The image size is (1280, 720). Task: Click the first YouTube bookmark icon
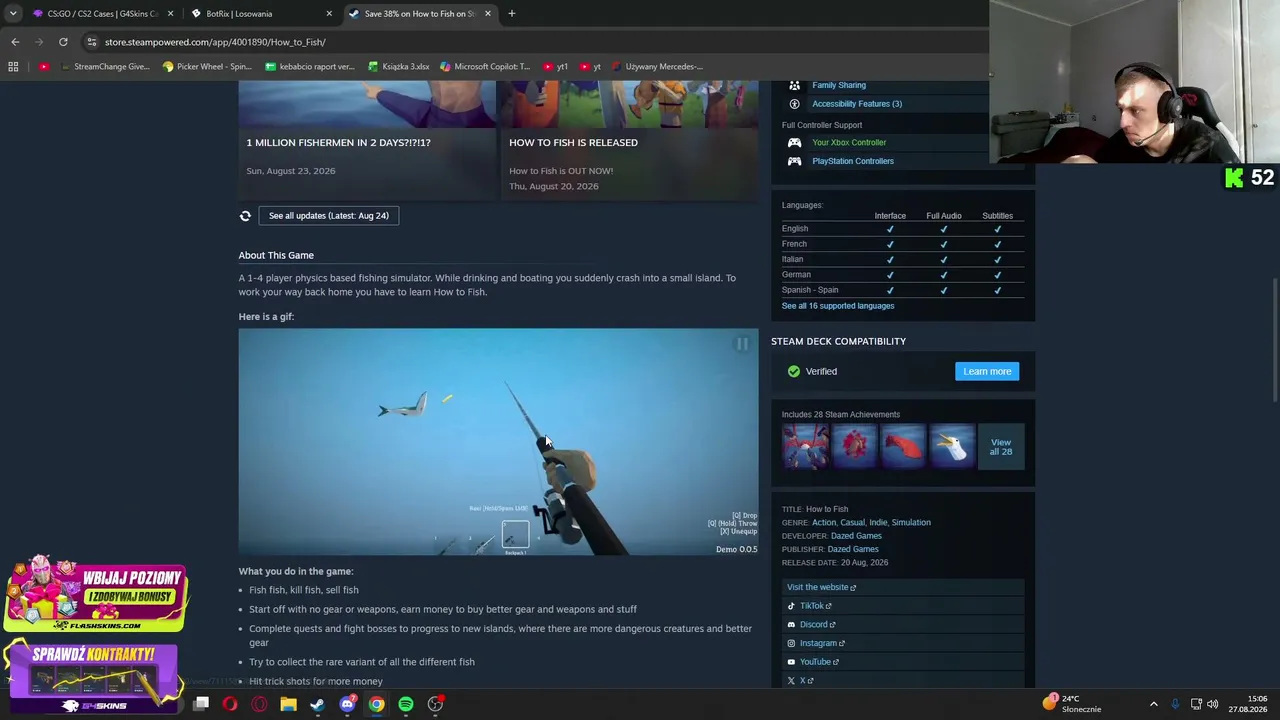[x=44, y=67]
